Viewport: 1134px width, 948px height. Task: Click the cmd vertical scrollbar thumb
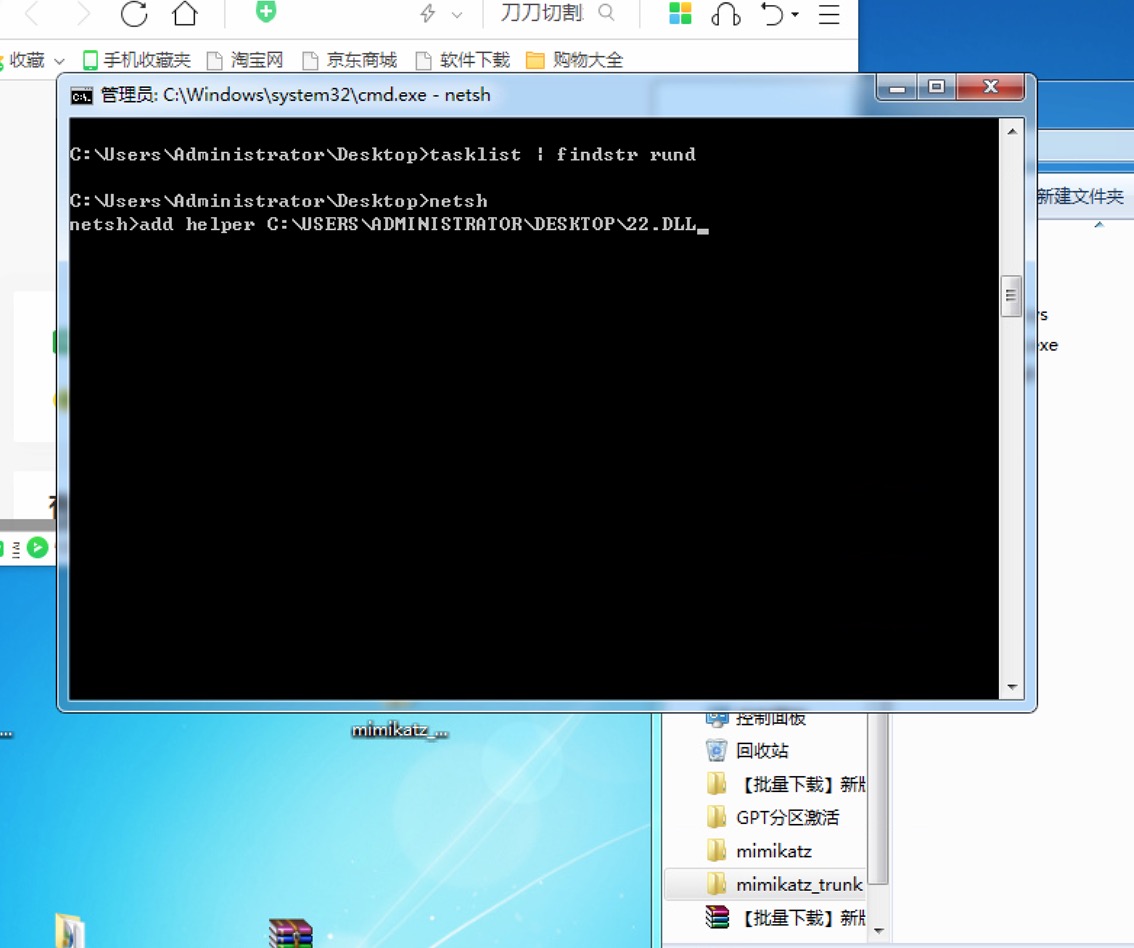[x=1011, y=296]
